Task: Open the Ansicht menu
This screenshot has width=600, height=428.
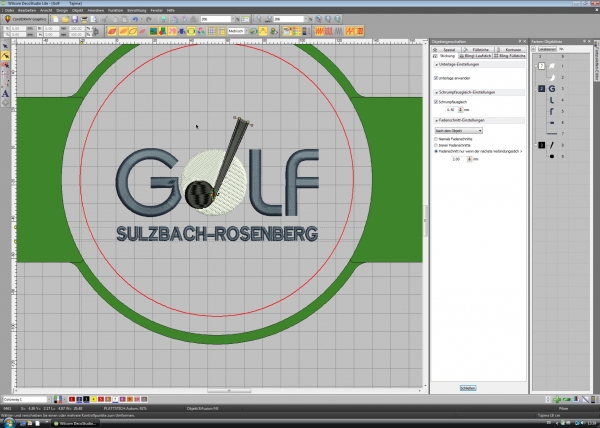Action: (x=46, y=10)
